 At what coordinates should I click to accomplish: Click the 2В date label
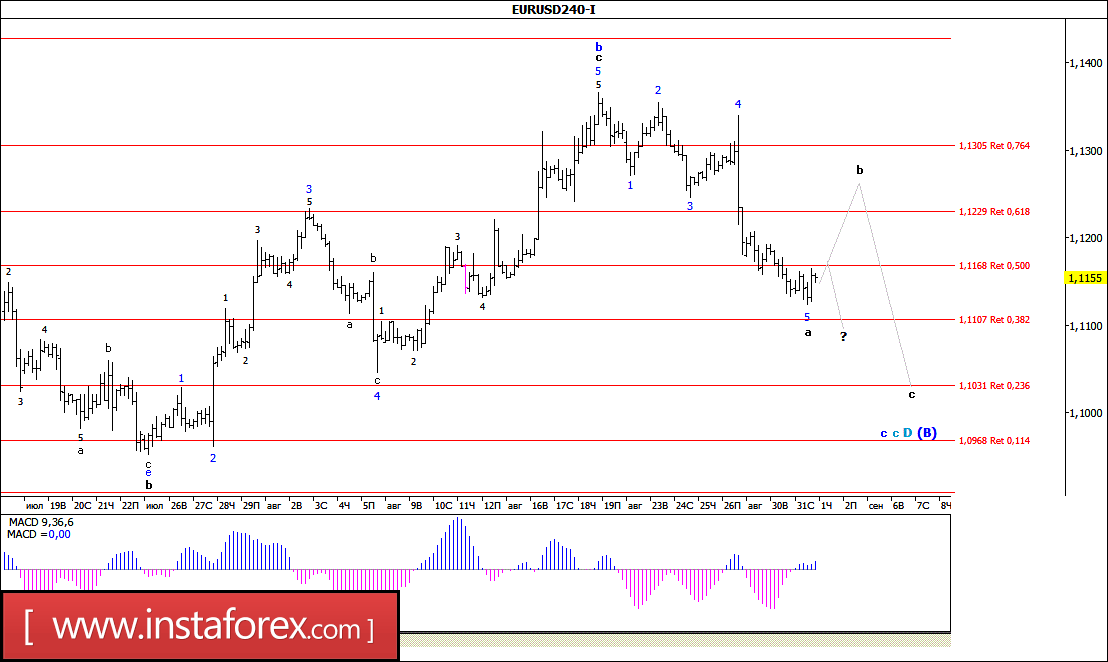297,506
